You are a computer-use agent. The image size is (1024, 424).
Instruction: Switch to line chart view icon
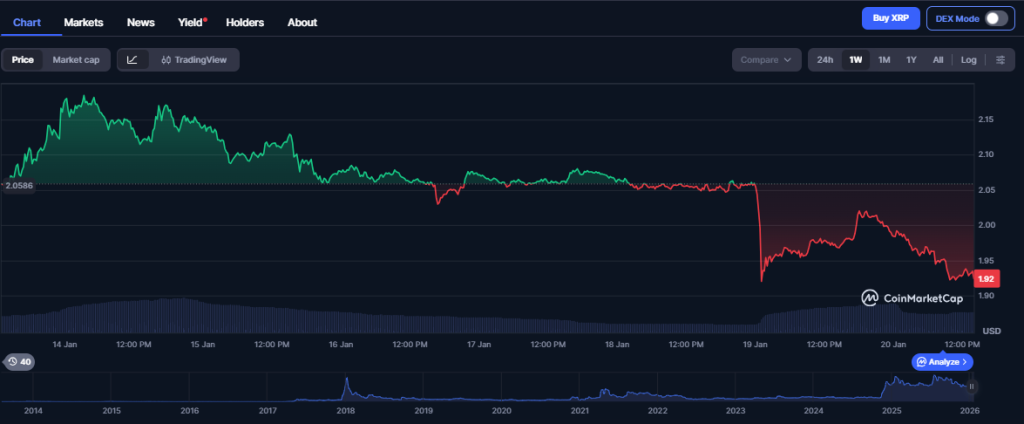[x=133, y=60]
